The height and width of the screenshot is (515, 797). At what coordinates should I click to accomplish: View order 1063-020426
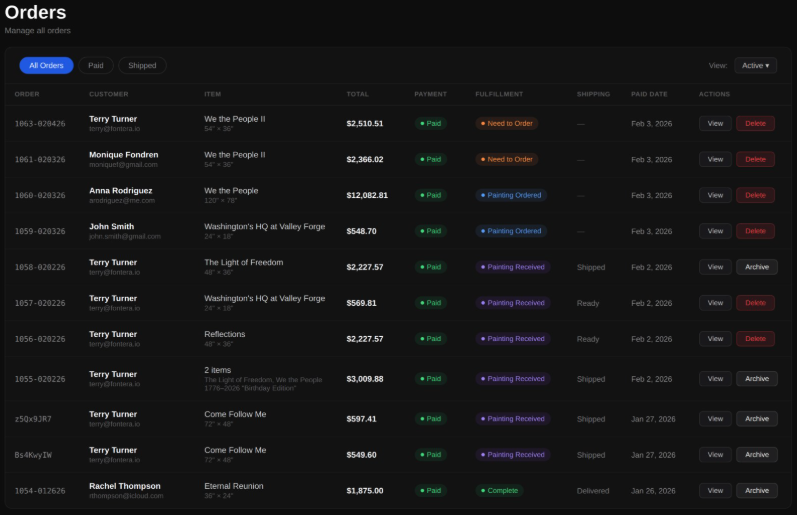click(x=714, y=123)
